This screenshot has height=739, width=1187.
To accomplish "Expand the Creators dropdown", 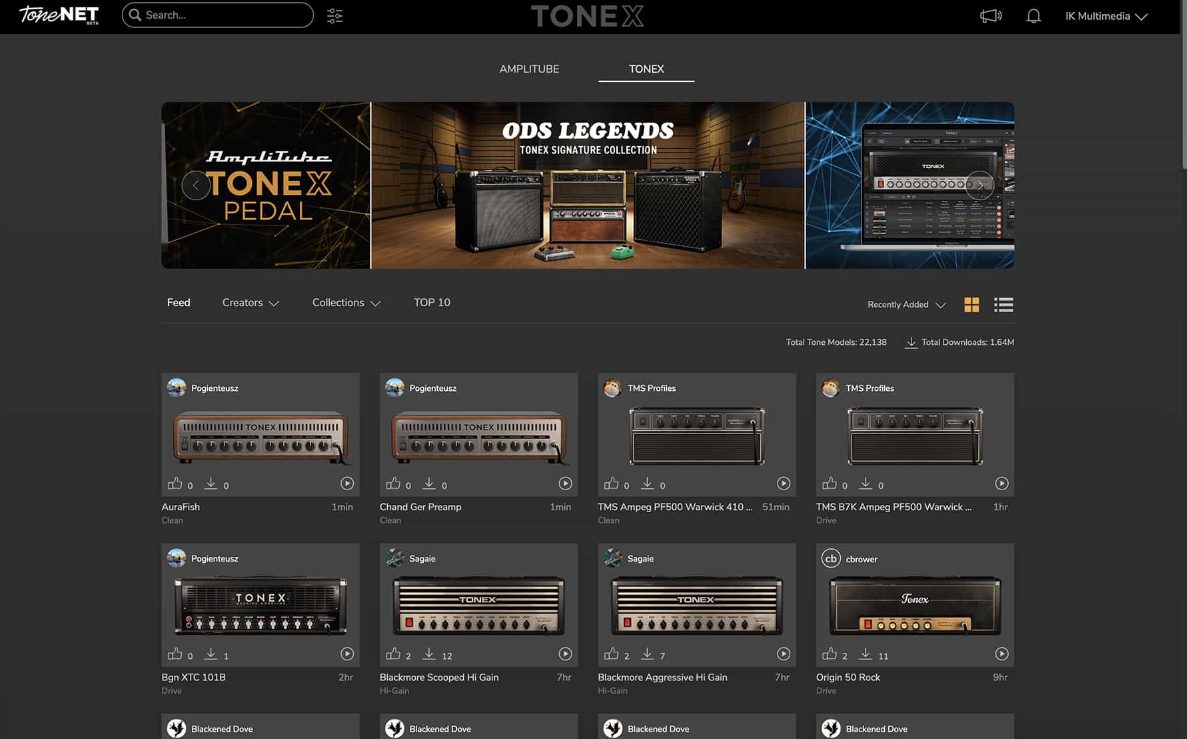I will pos(250,303).
